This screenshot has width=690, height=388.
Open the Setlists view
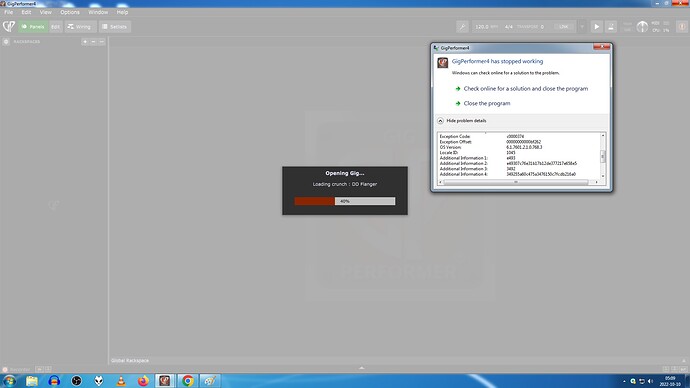coord(114,27)
